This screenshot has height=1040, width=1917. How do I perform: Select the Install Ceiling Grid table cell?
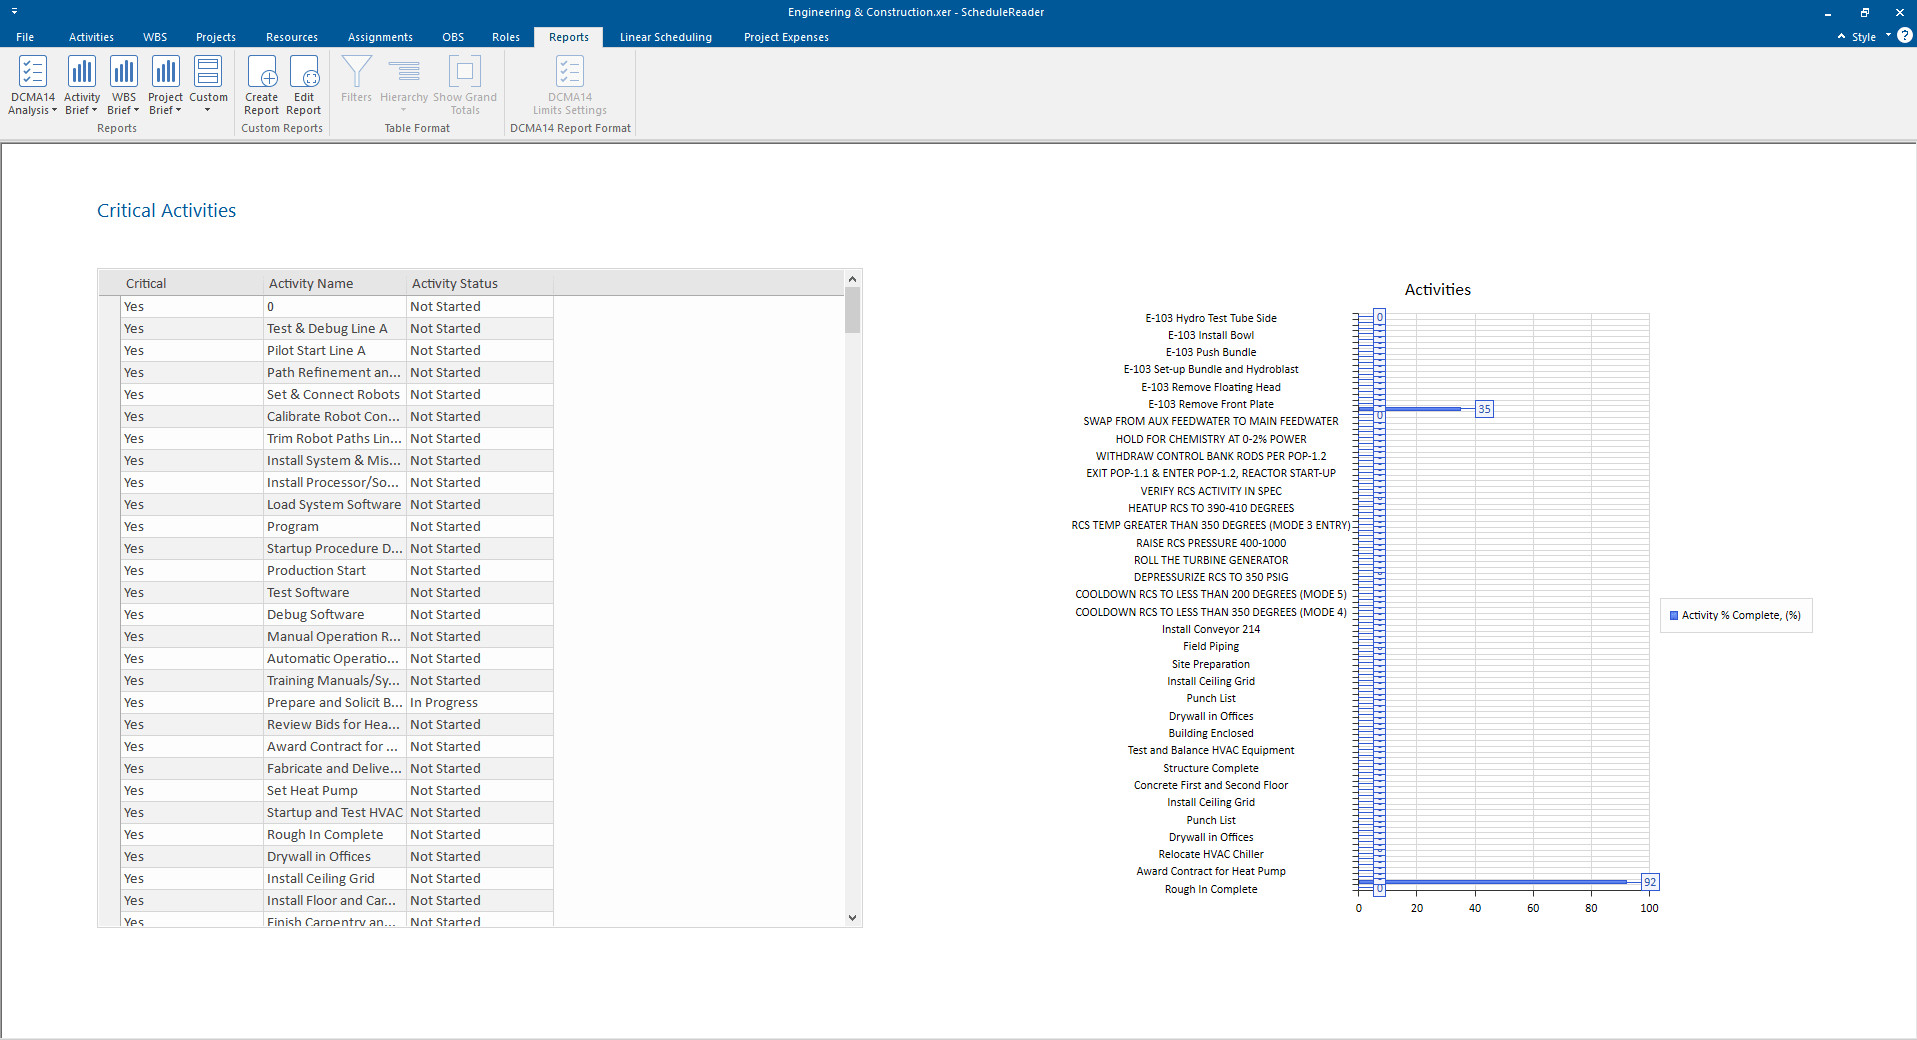coord(334,879)
